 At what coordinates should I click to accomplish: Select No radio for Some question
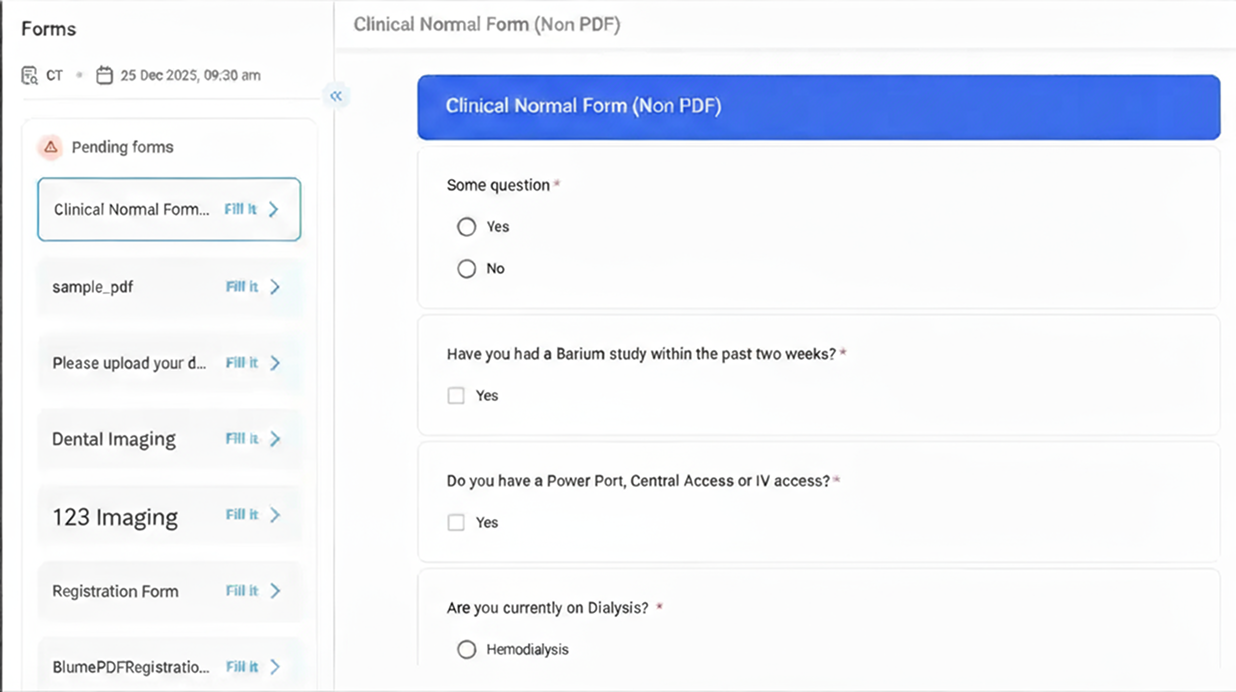[466, 269]
